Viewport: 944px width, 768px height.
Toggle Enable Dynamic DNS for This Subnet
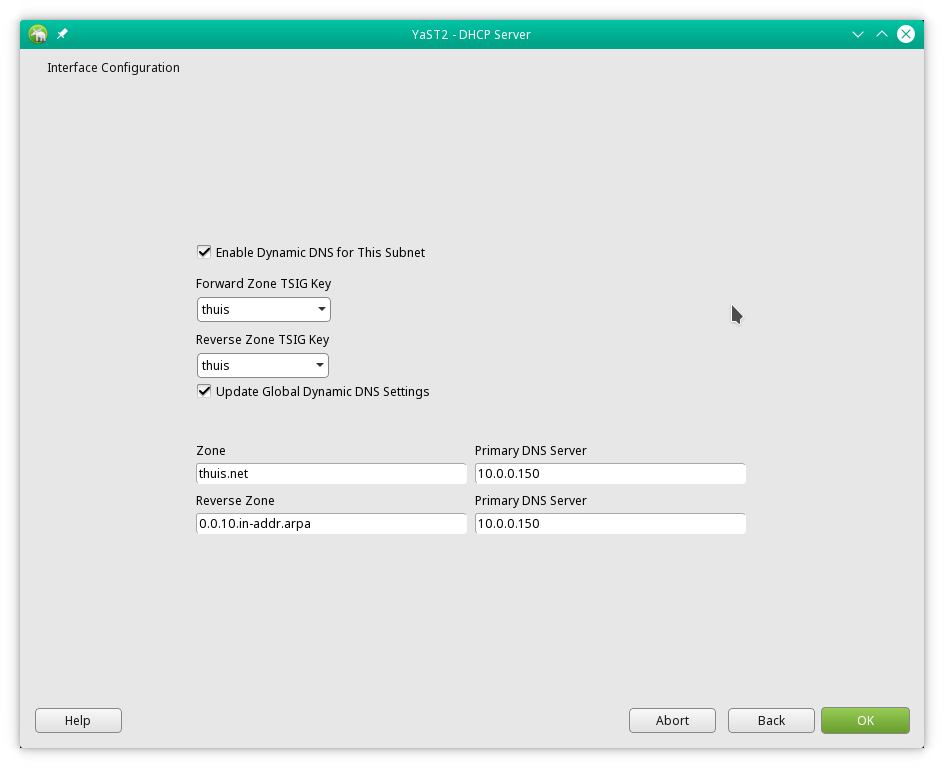point(205,253)
